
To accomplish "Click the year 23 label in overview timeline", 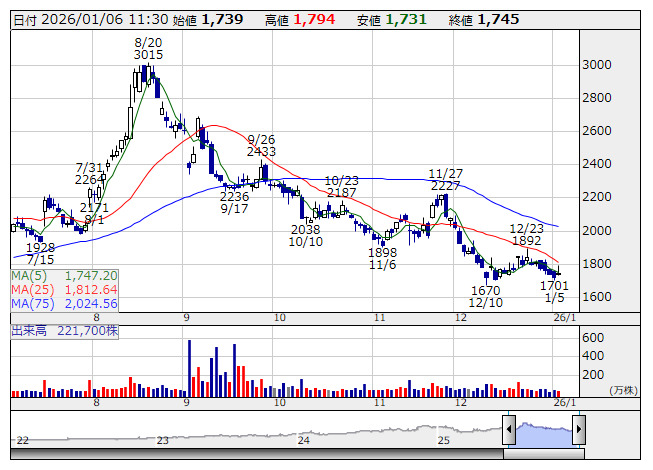I will pyautogui.click(x=163, y=440).
